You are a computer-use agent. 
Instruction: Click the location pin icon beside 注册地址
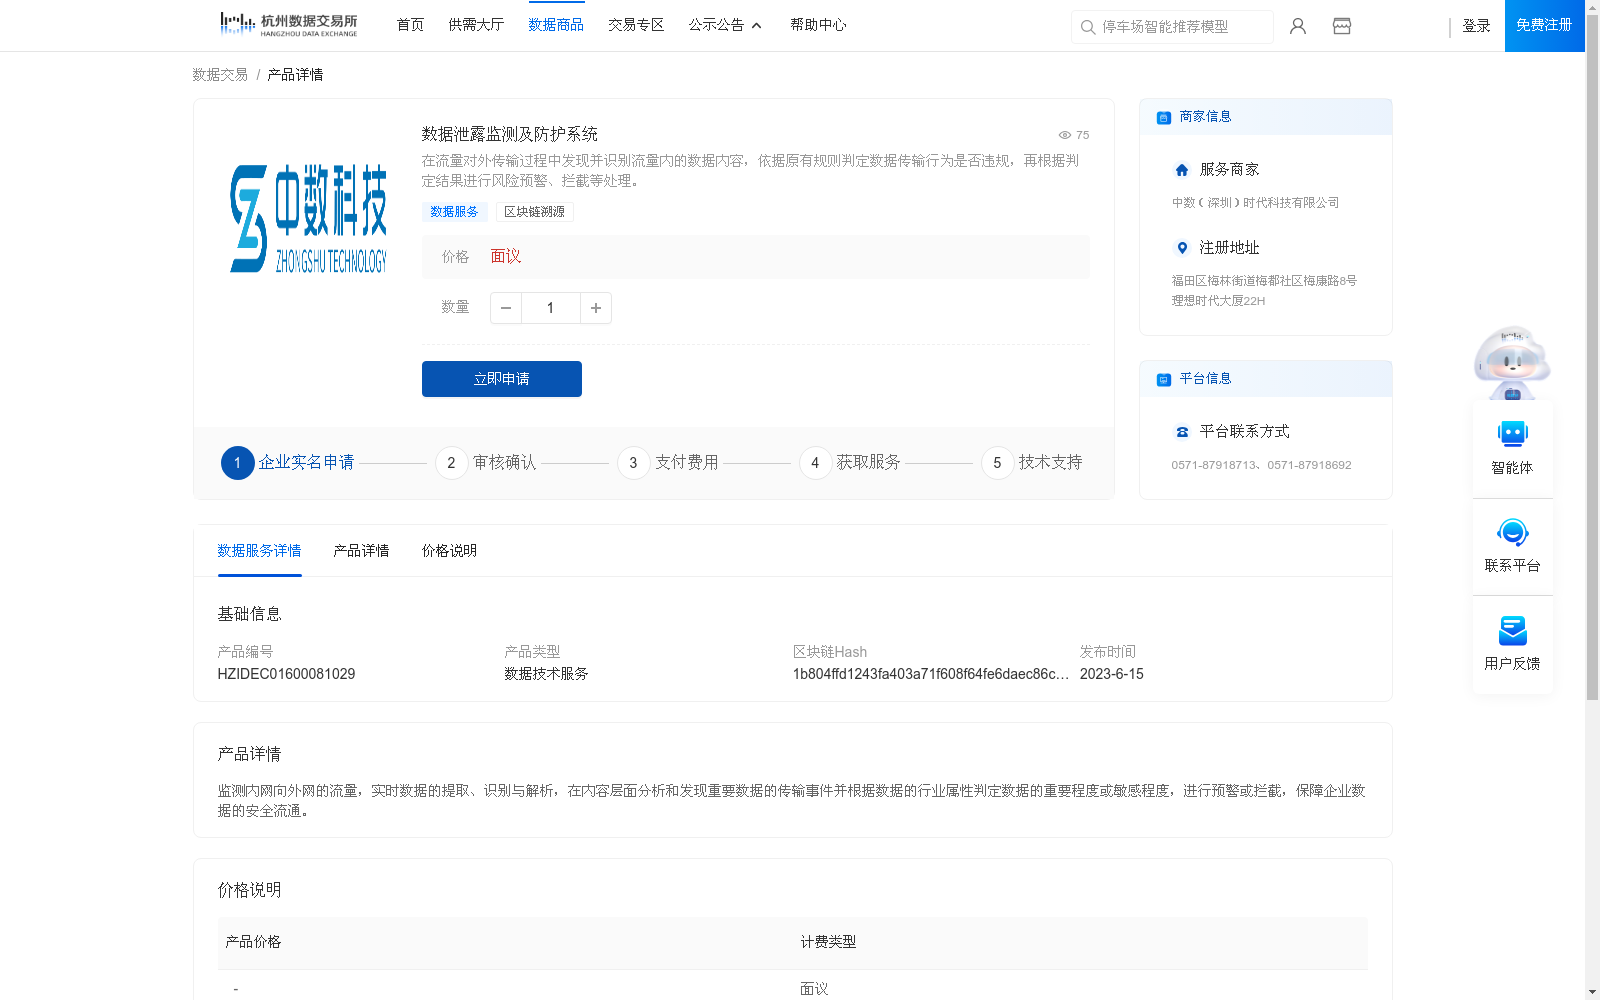pyautogui.click(x=1181, y=248)
